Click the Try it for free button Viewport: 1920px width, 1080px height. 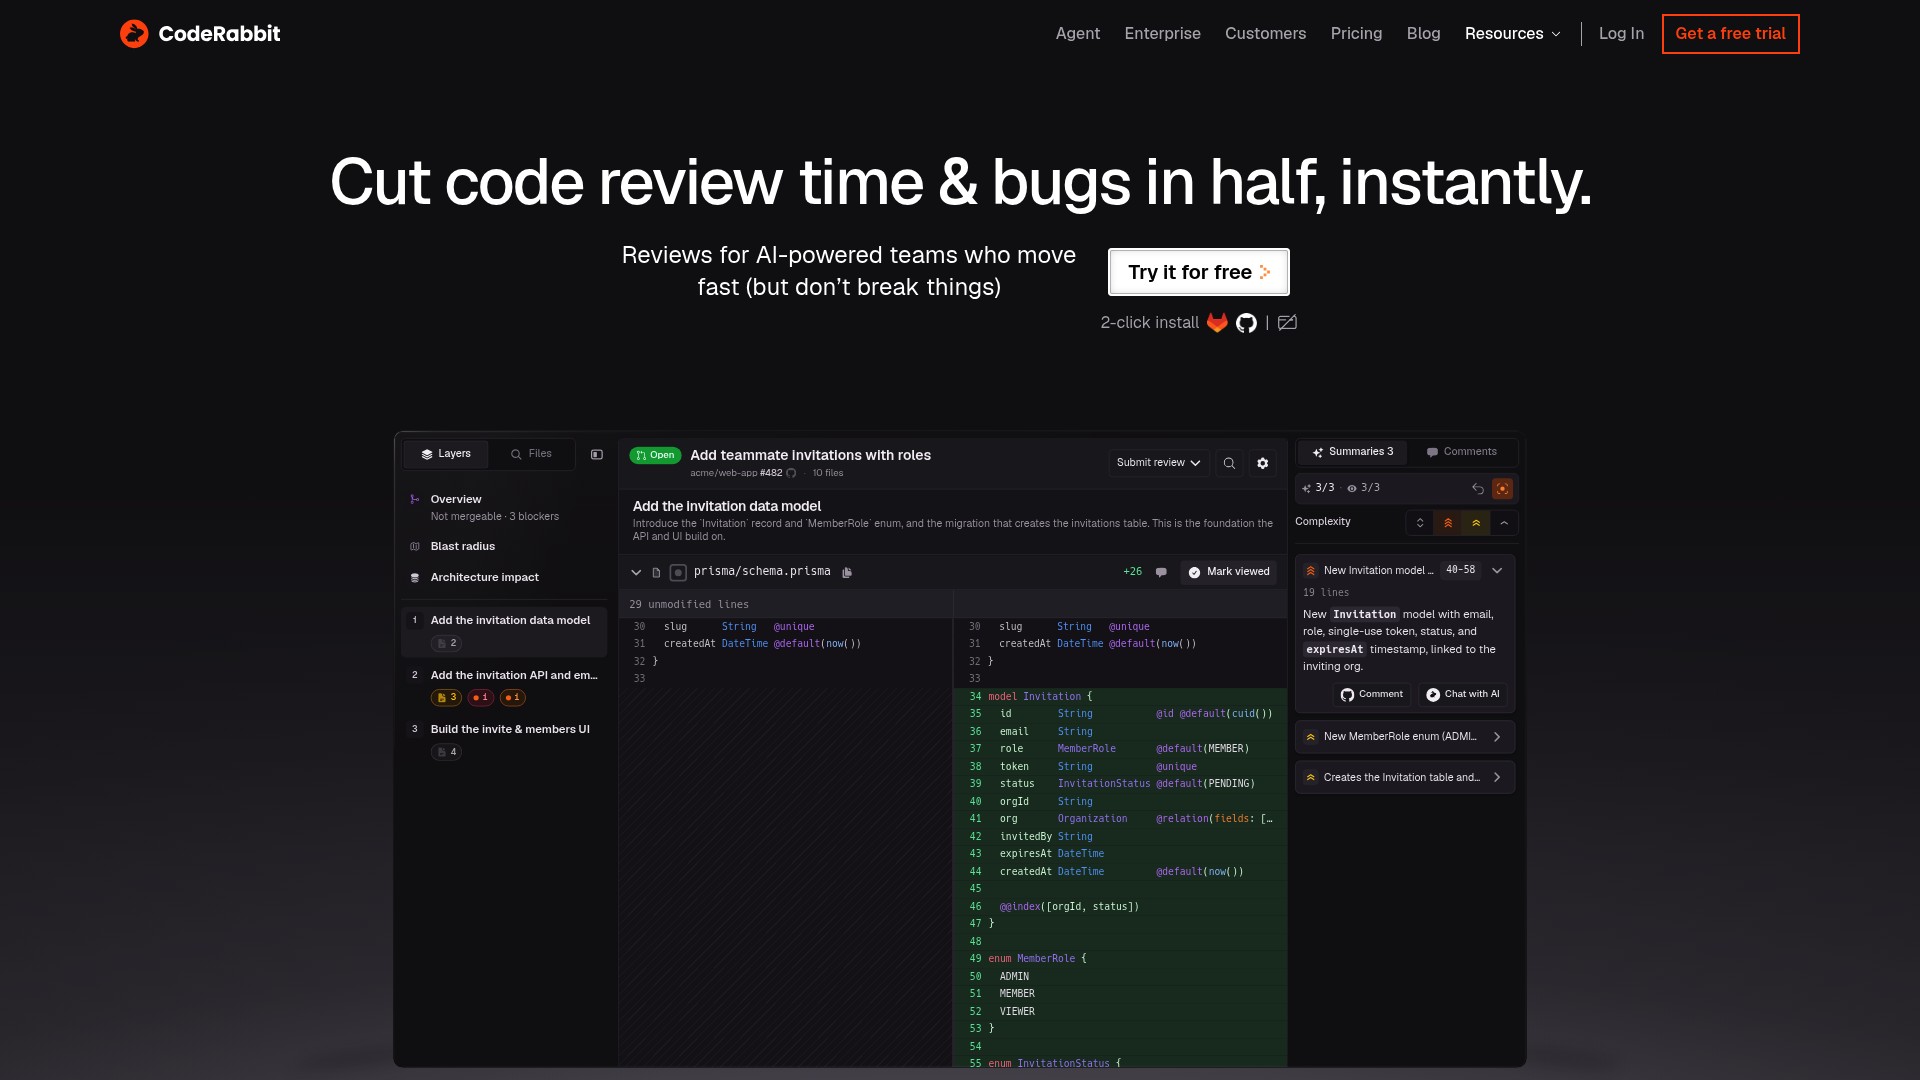point(1198,272)
